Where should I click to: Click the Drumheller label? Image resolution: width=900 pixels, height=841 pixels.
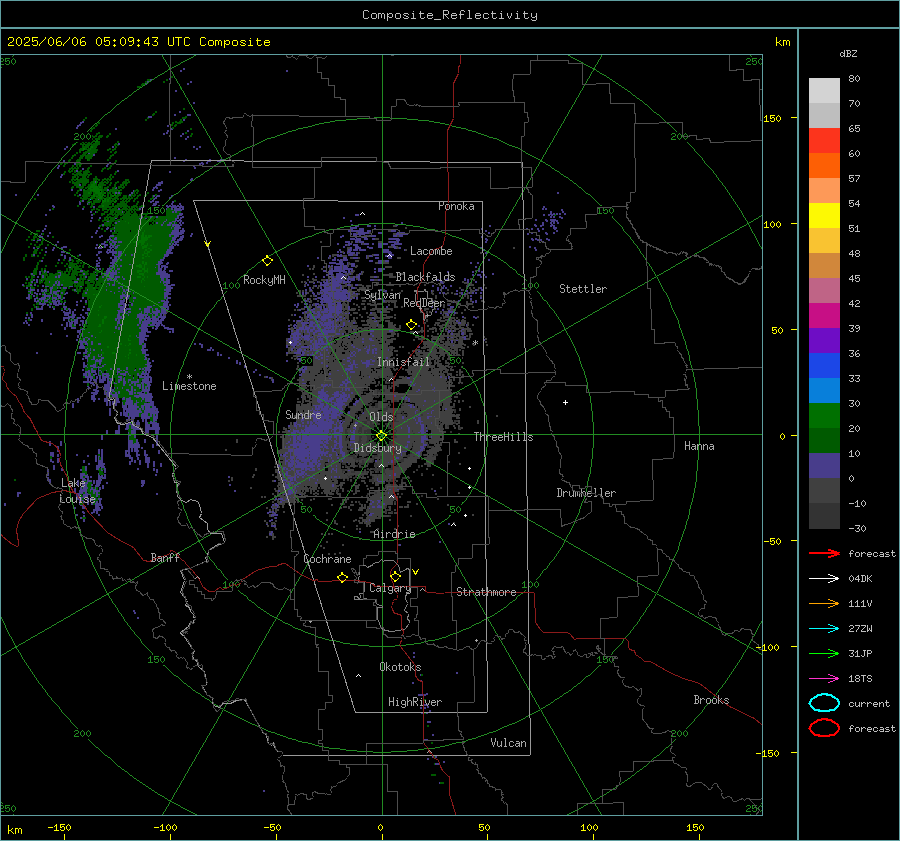(586, 493)
